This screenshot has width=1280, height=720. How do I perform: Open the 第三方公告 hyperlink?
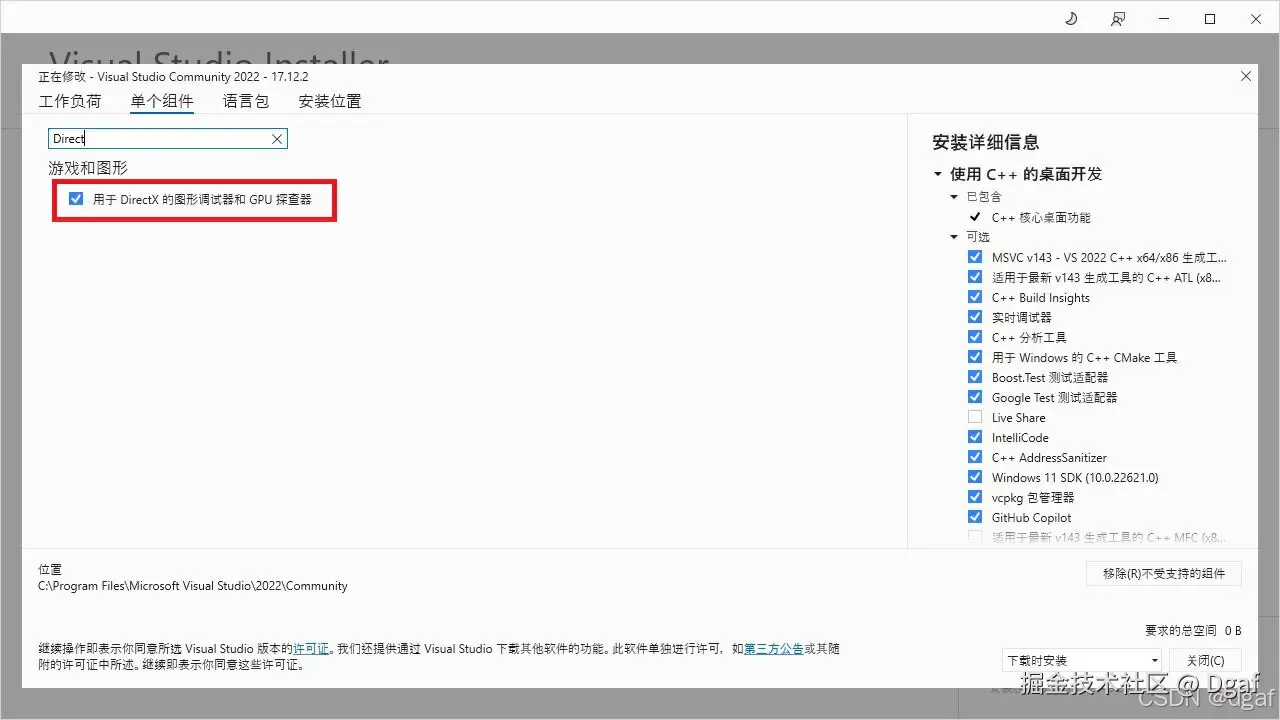[772, 648]
